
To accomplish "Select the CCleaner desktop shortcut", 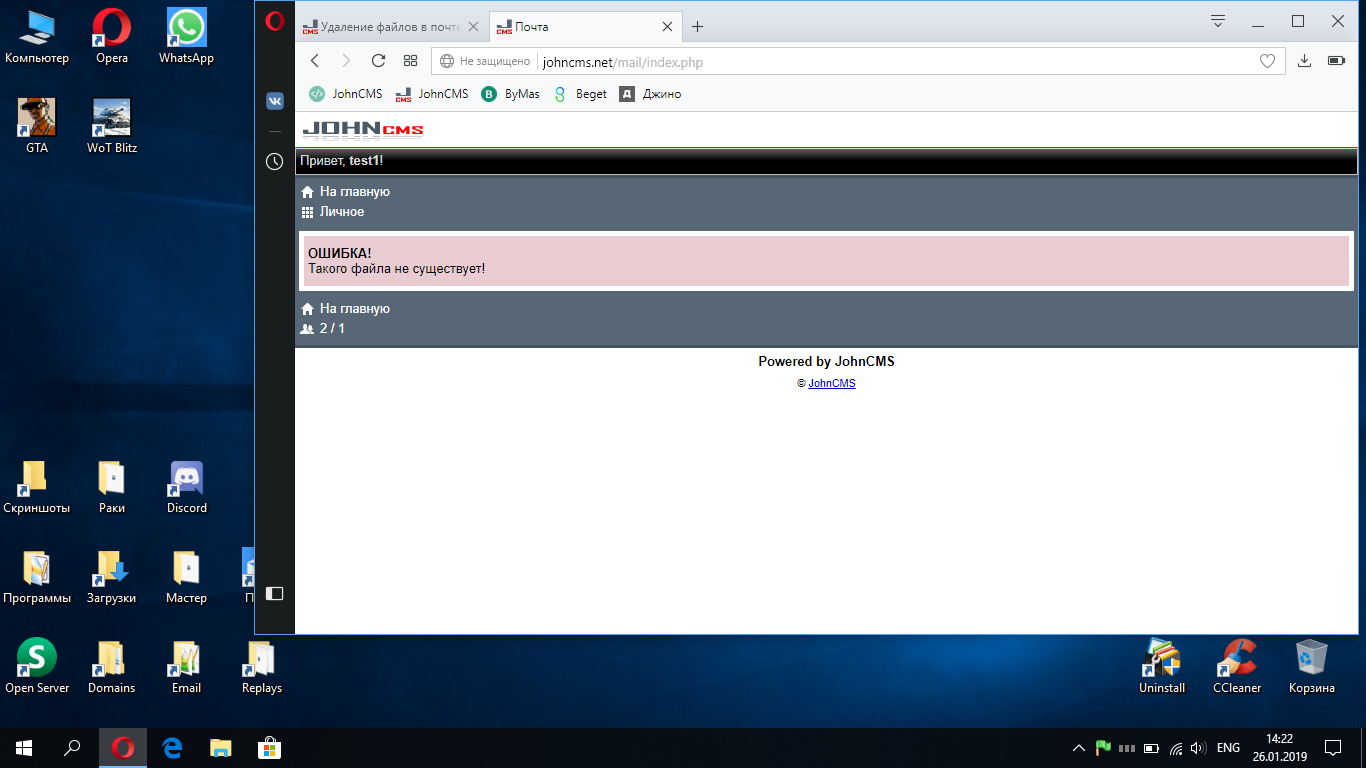I will click(x=1237, y=667).
